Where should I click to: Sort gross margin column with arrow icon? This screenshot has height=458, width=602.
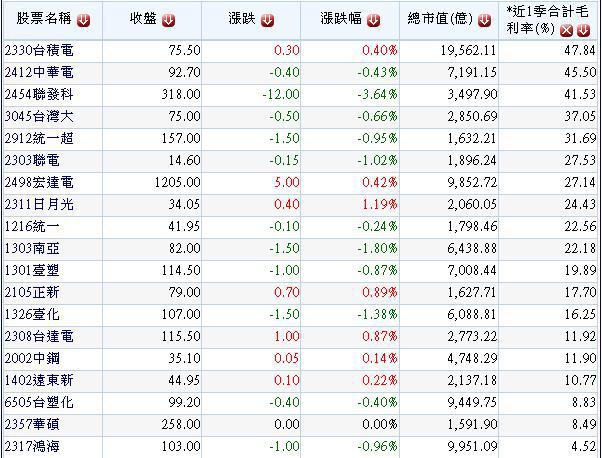pos(583,30)
